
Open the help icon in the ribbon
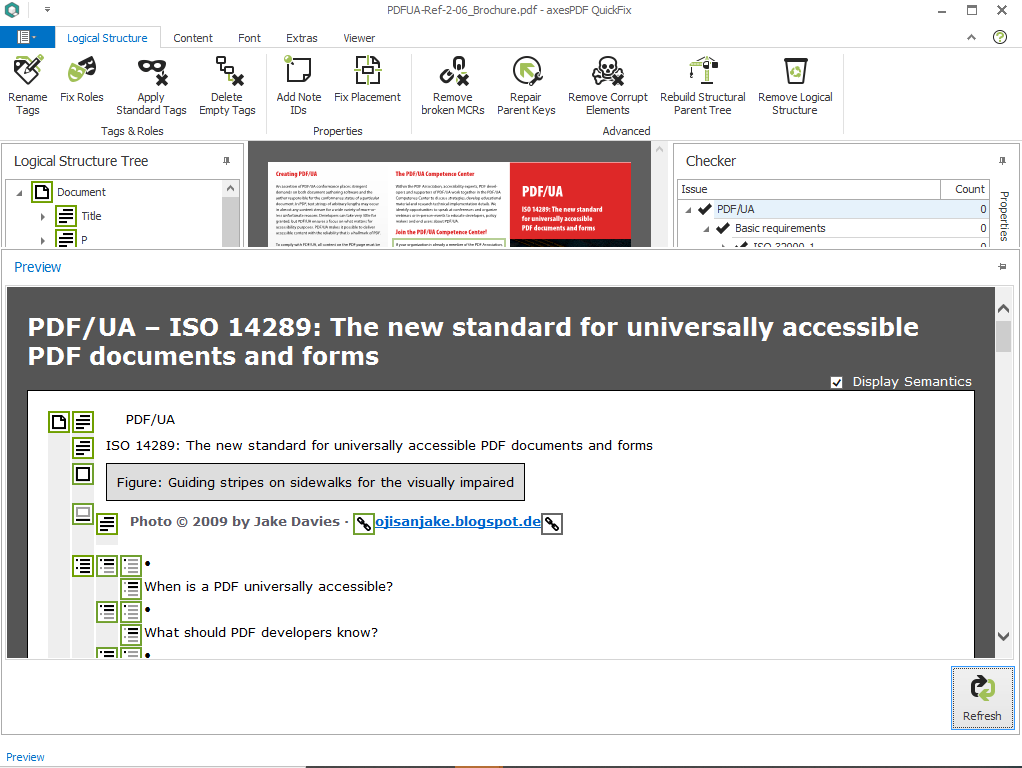pyautogui.click(x=1000, y=37)
